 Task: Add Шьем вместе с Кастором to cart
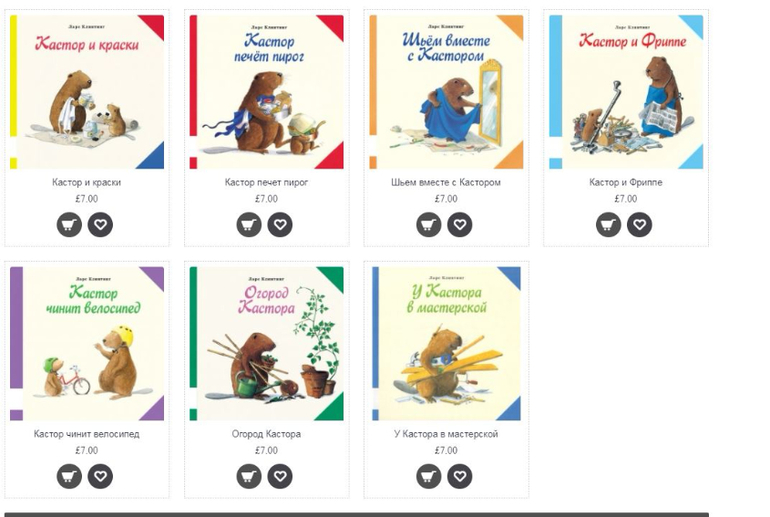click(x=429, y=225)
